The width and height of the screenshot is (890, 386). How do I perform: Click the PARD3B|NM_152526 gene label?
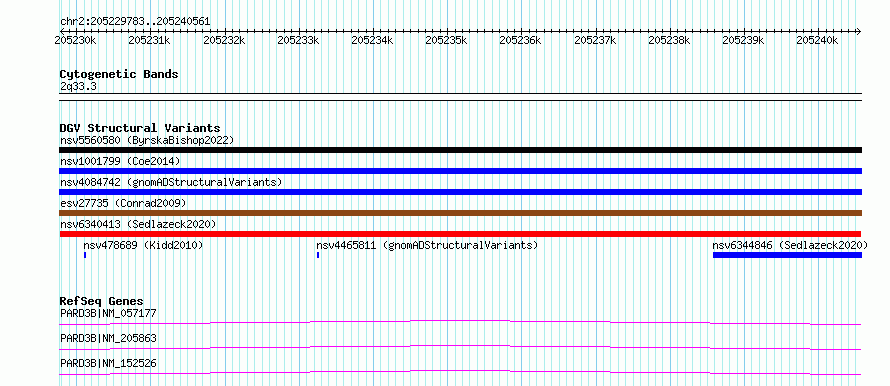tap(108, 363)
